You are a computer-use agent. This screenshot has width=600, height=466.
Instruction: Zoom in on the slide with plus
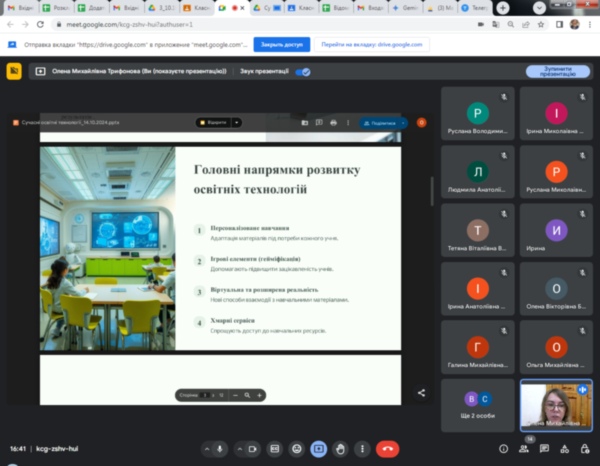(260, 395)
